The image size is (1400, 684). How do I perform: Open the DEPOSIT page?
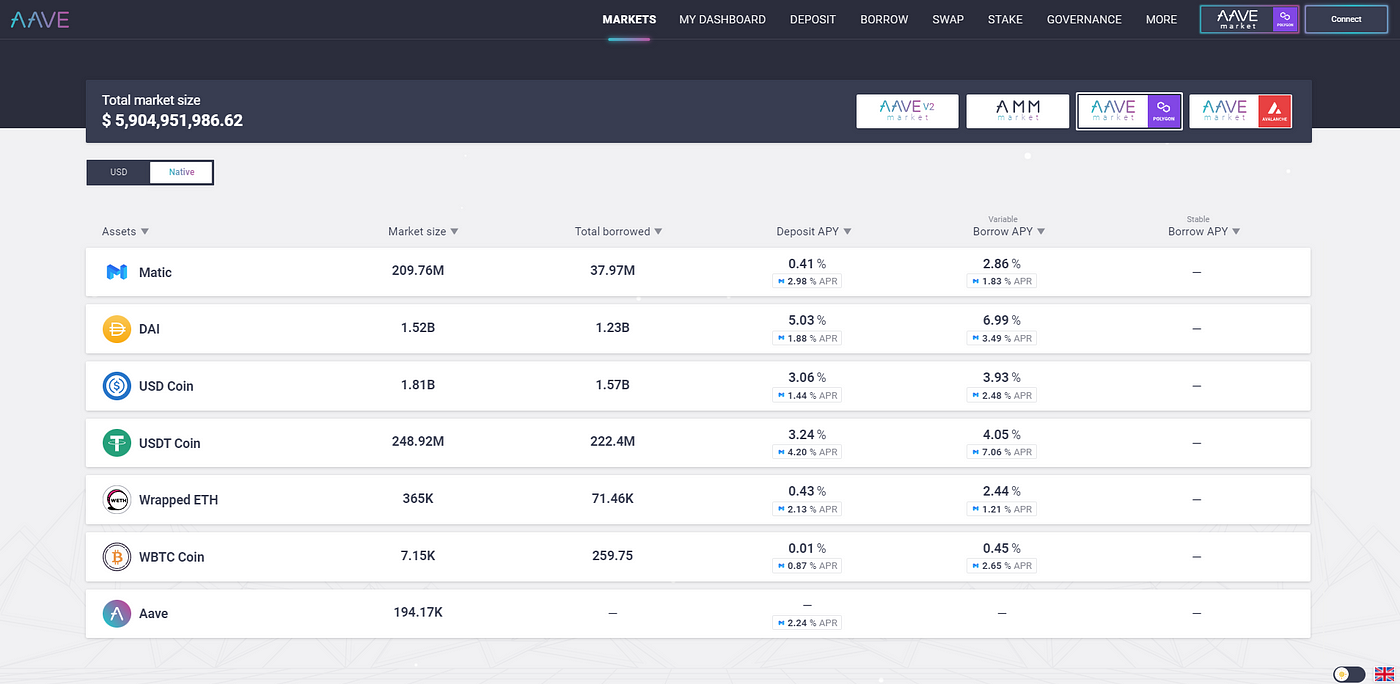point(813,19)
